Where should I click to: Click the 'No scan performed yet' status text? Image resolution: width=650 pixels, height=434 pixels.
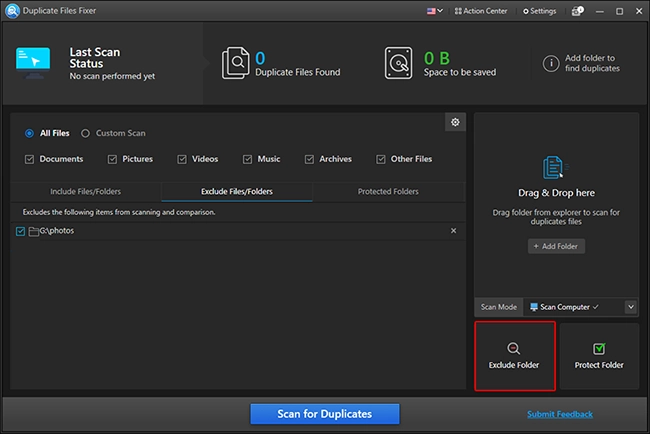(112, 76)
